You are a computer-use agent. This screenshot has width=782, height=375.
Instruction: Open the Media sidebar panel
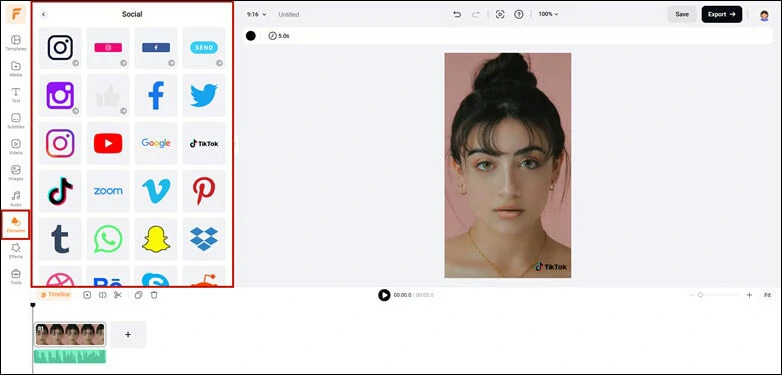pos(15,68)
